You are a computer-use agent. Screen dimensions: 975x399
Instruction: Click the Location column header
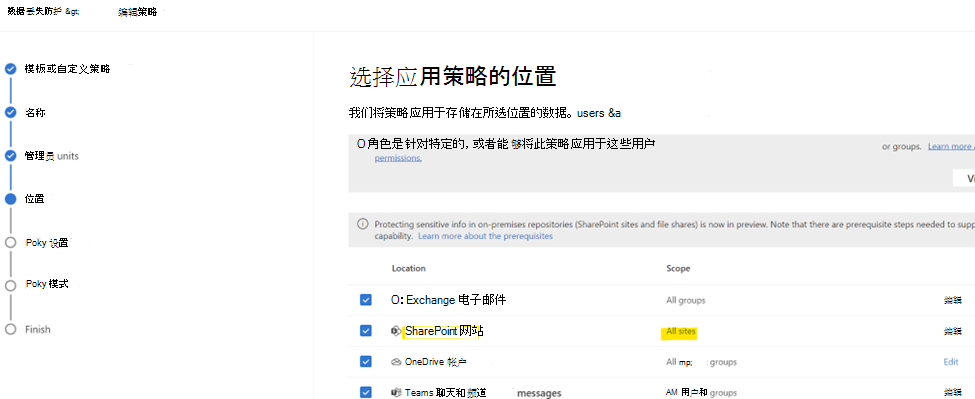[x=409, y=268]
